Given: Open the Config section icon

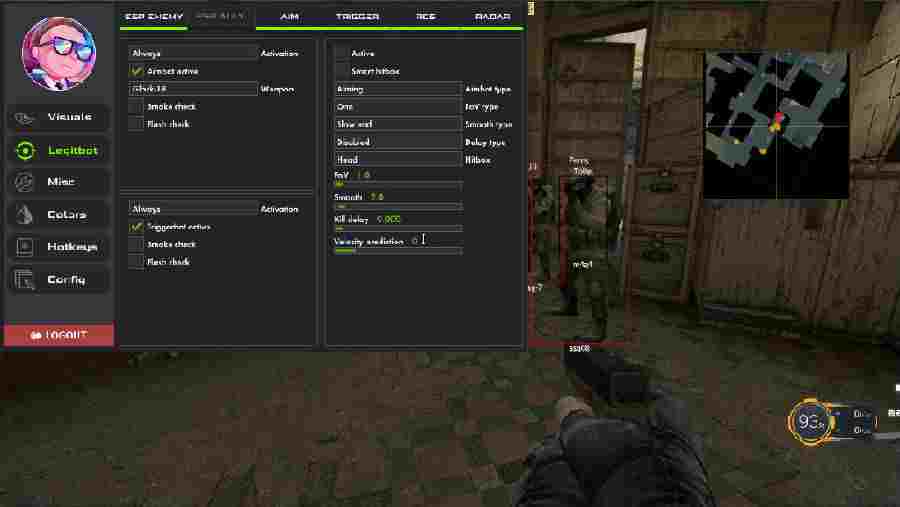Looking at the screenshot, I should tap(24, 280).
